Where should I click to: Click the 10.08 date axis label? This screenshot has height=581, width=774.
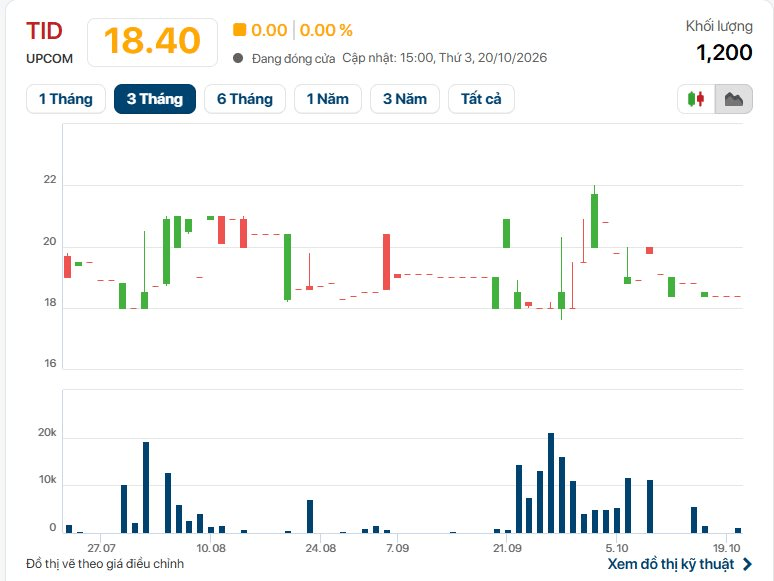click(x=211, y=548)
